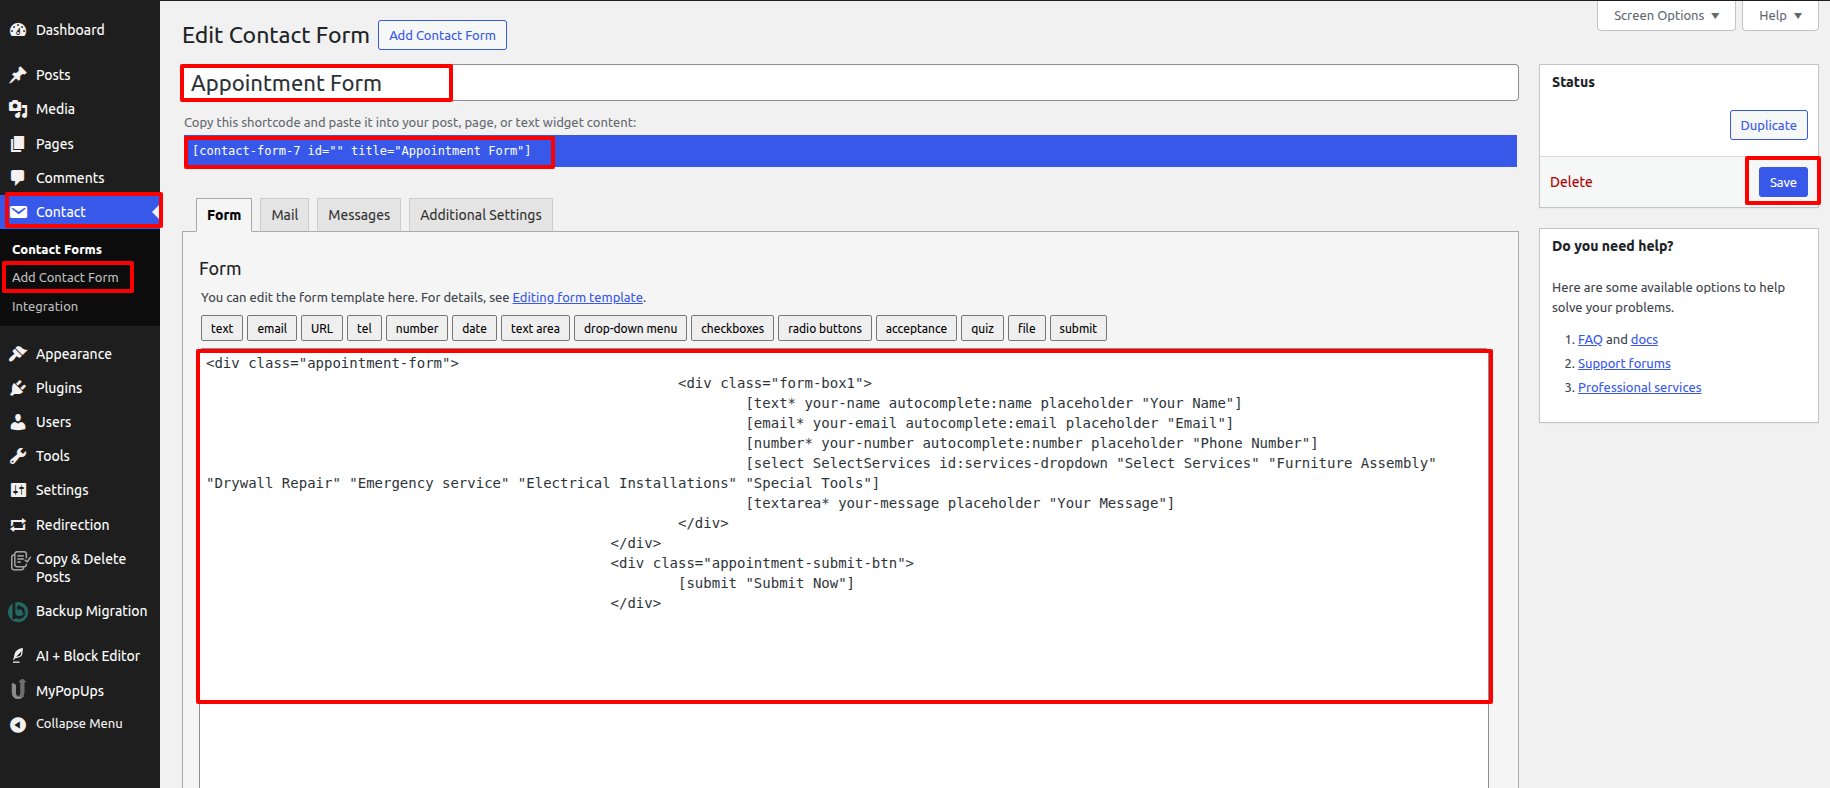Insert a radio buttons form tag
This screenshot has width=1830, height=788.
[824, 328]
